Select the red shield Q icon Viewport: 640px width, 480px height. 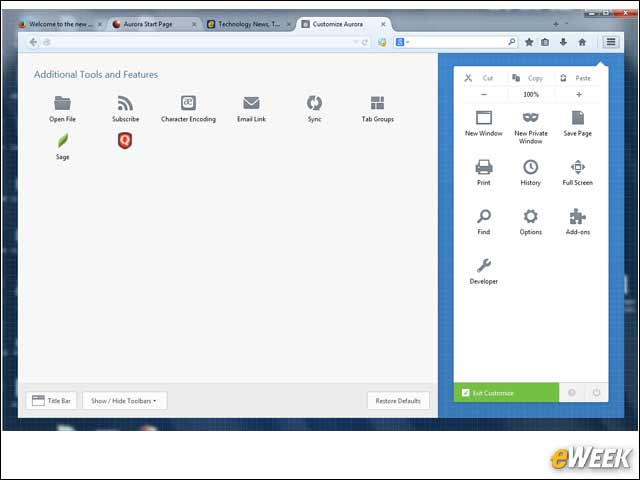[x=125, y=141]
